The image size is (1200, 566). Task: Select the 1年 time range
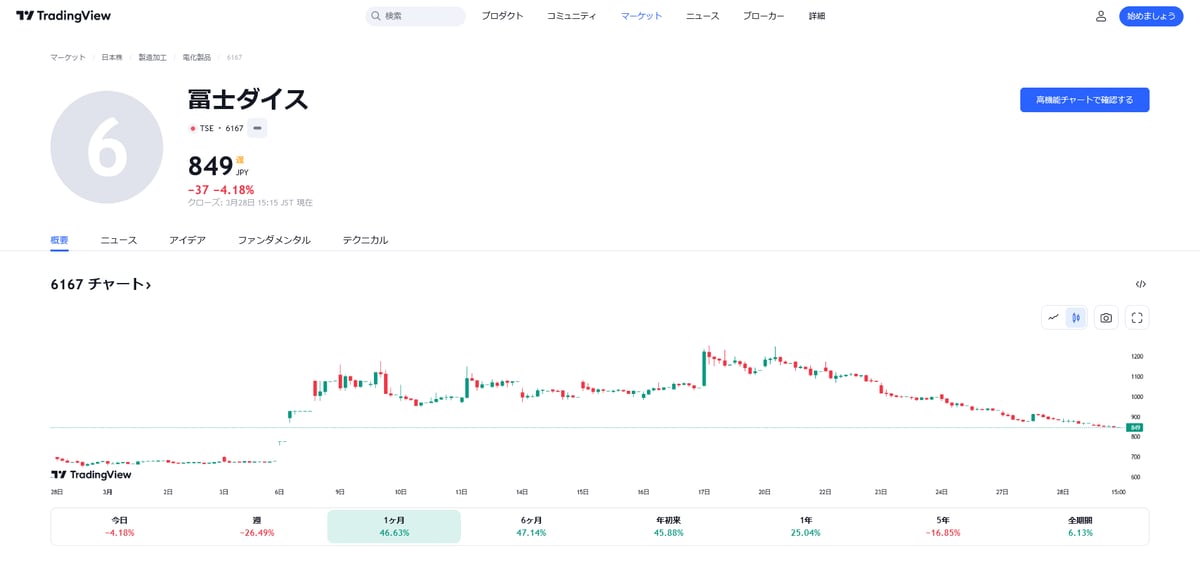[806, 526]
